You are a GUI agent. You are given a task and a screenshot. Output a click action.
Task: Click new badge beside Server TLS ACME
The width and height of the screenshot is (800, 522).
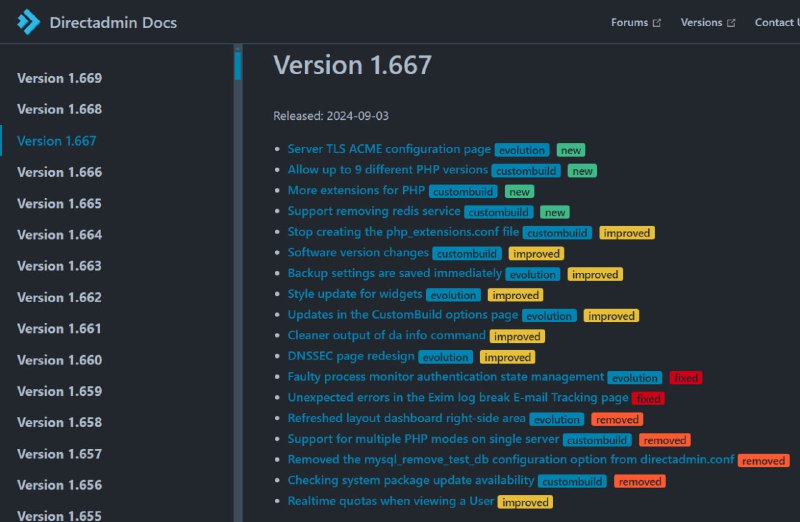pyautogui.click(x=571, y=150)
